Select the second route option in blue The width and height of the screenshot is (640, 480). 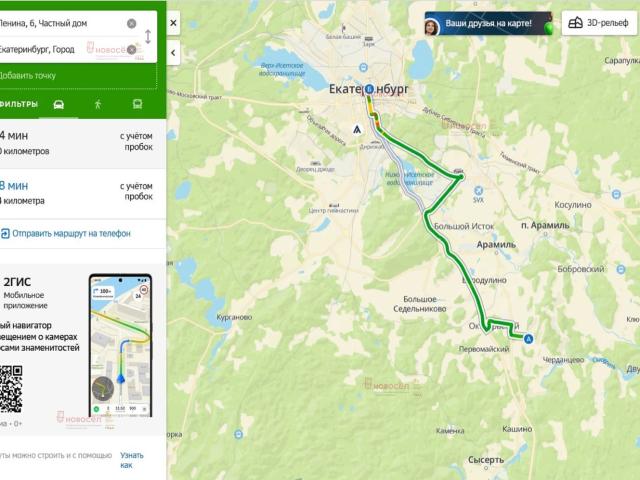[x=83, y=193]
